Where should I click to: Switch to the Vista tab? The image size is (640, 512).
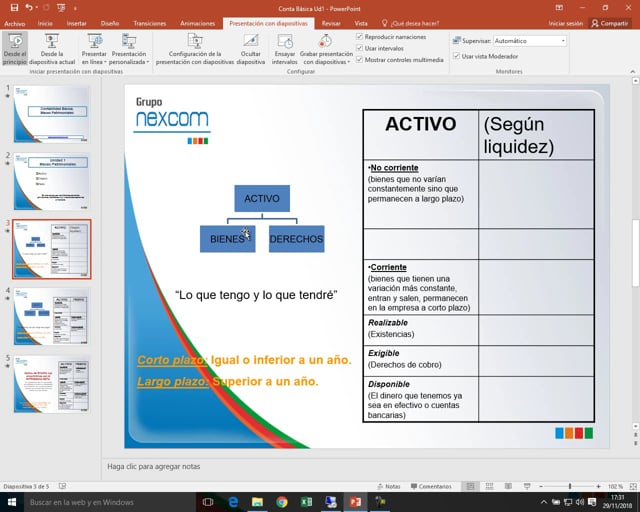tap(361, 23)
